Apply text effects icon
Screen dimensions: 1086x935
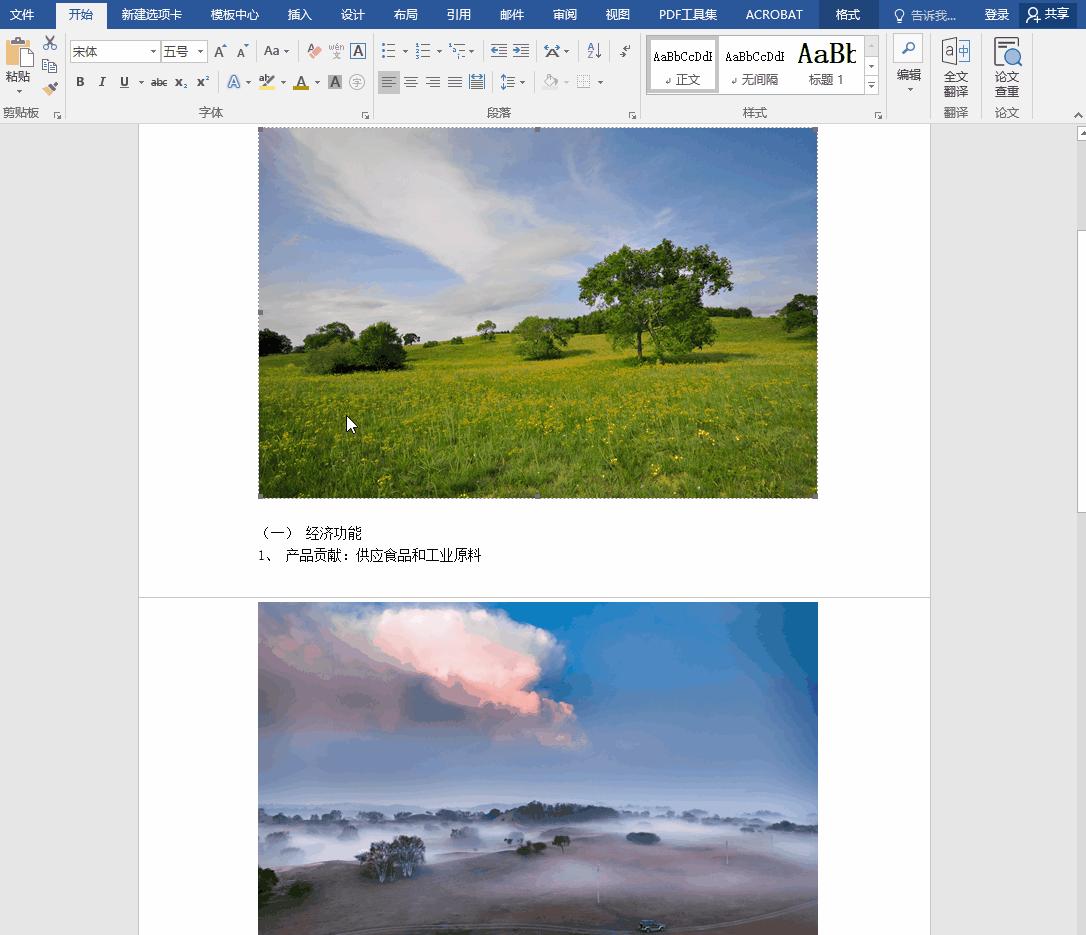click(234, 82)
